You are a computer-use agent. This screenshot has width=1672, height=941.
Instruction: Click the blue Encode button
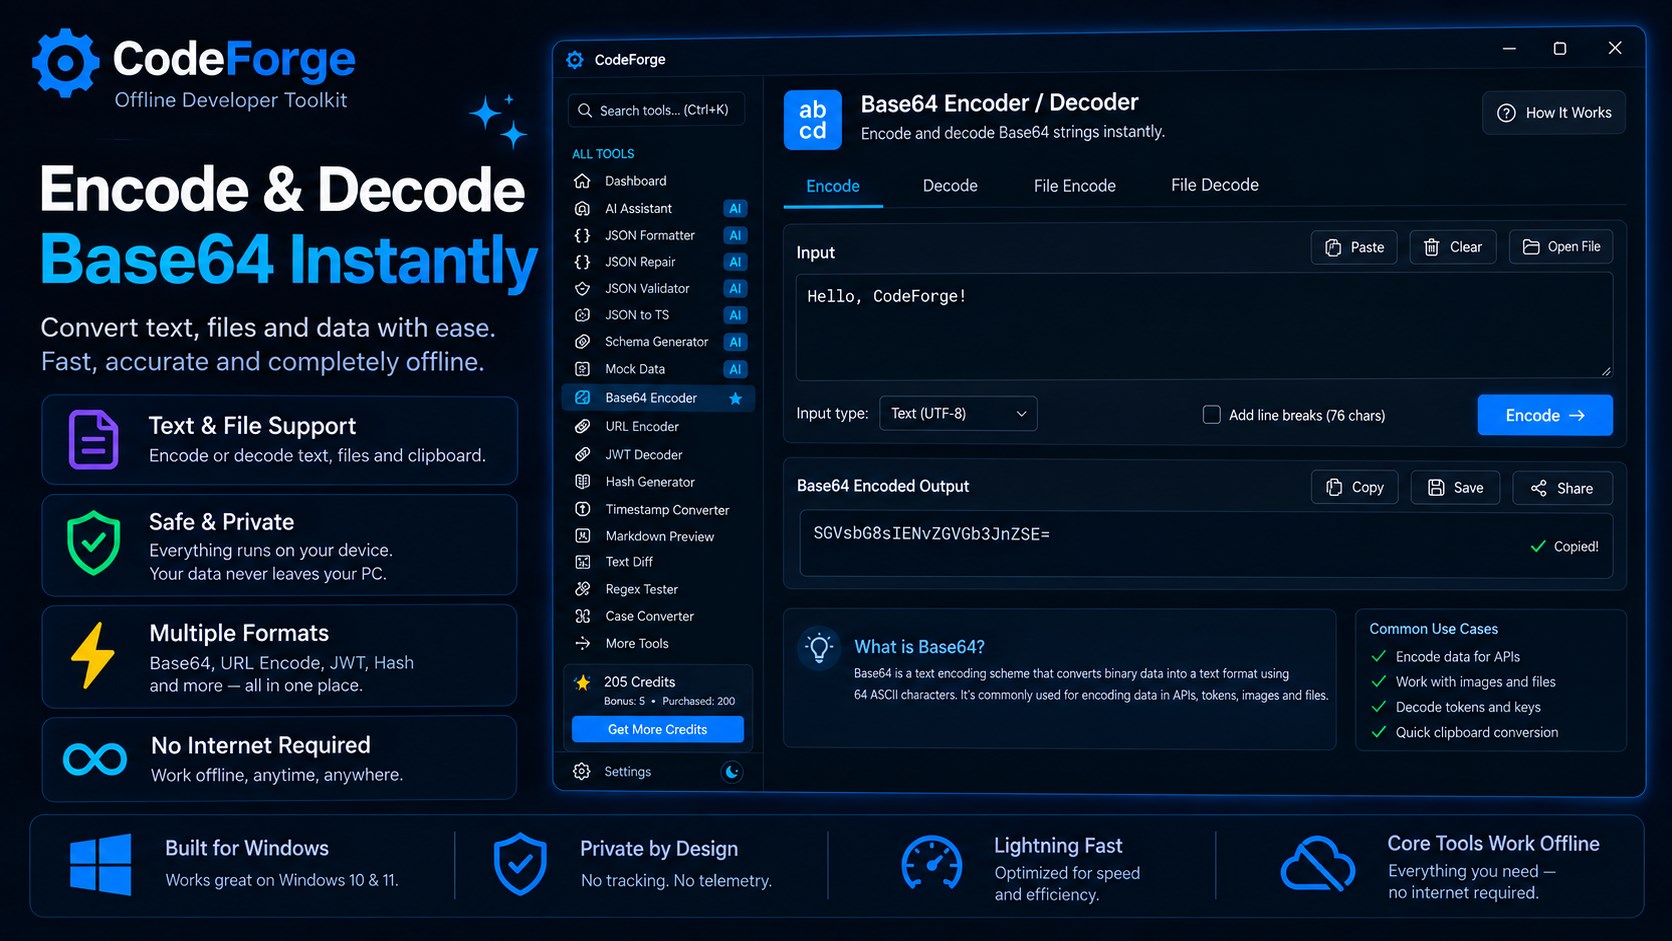click(1545, 415)
